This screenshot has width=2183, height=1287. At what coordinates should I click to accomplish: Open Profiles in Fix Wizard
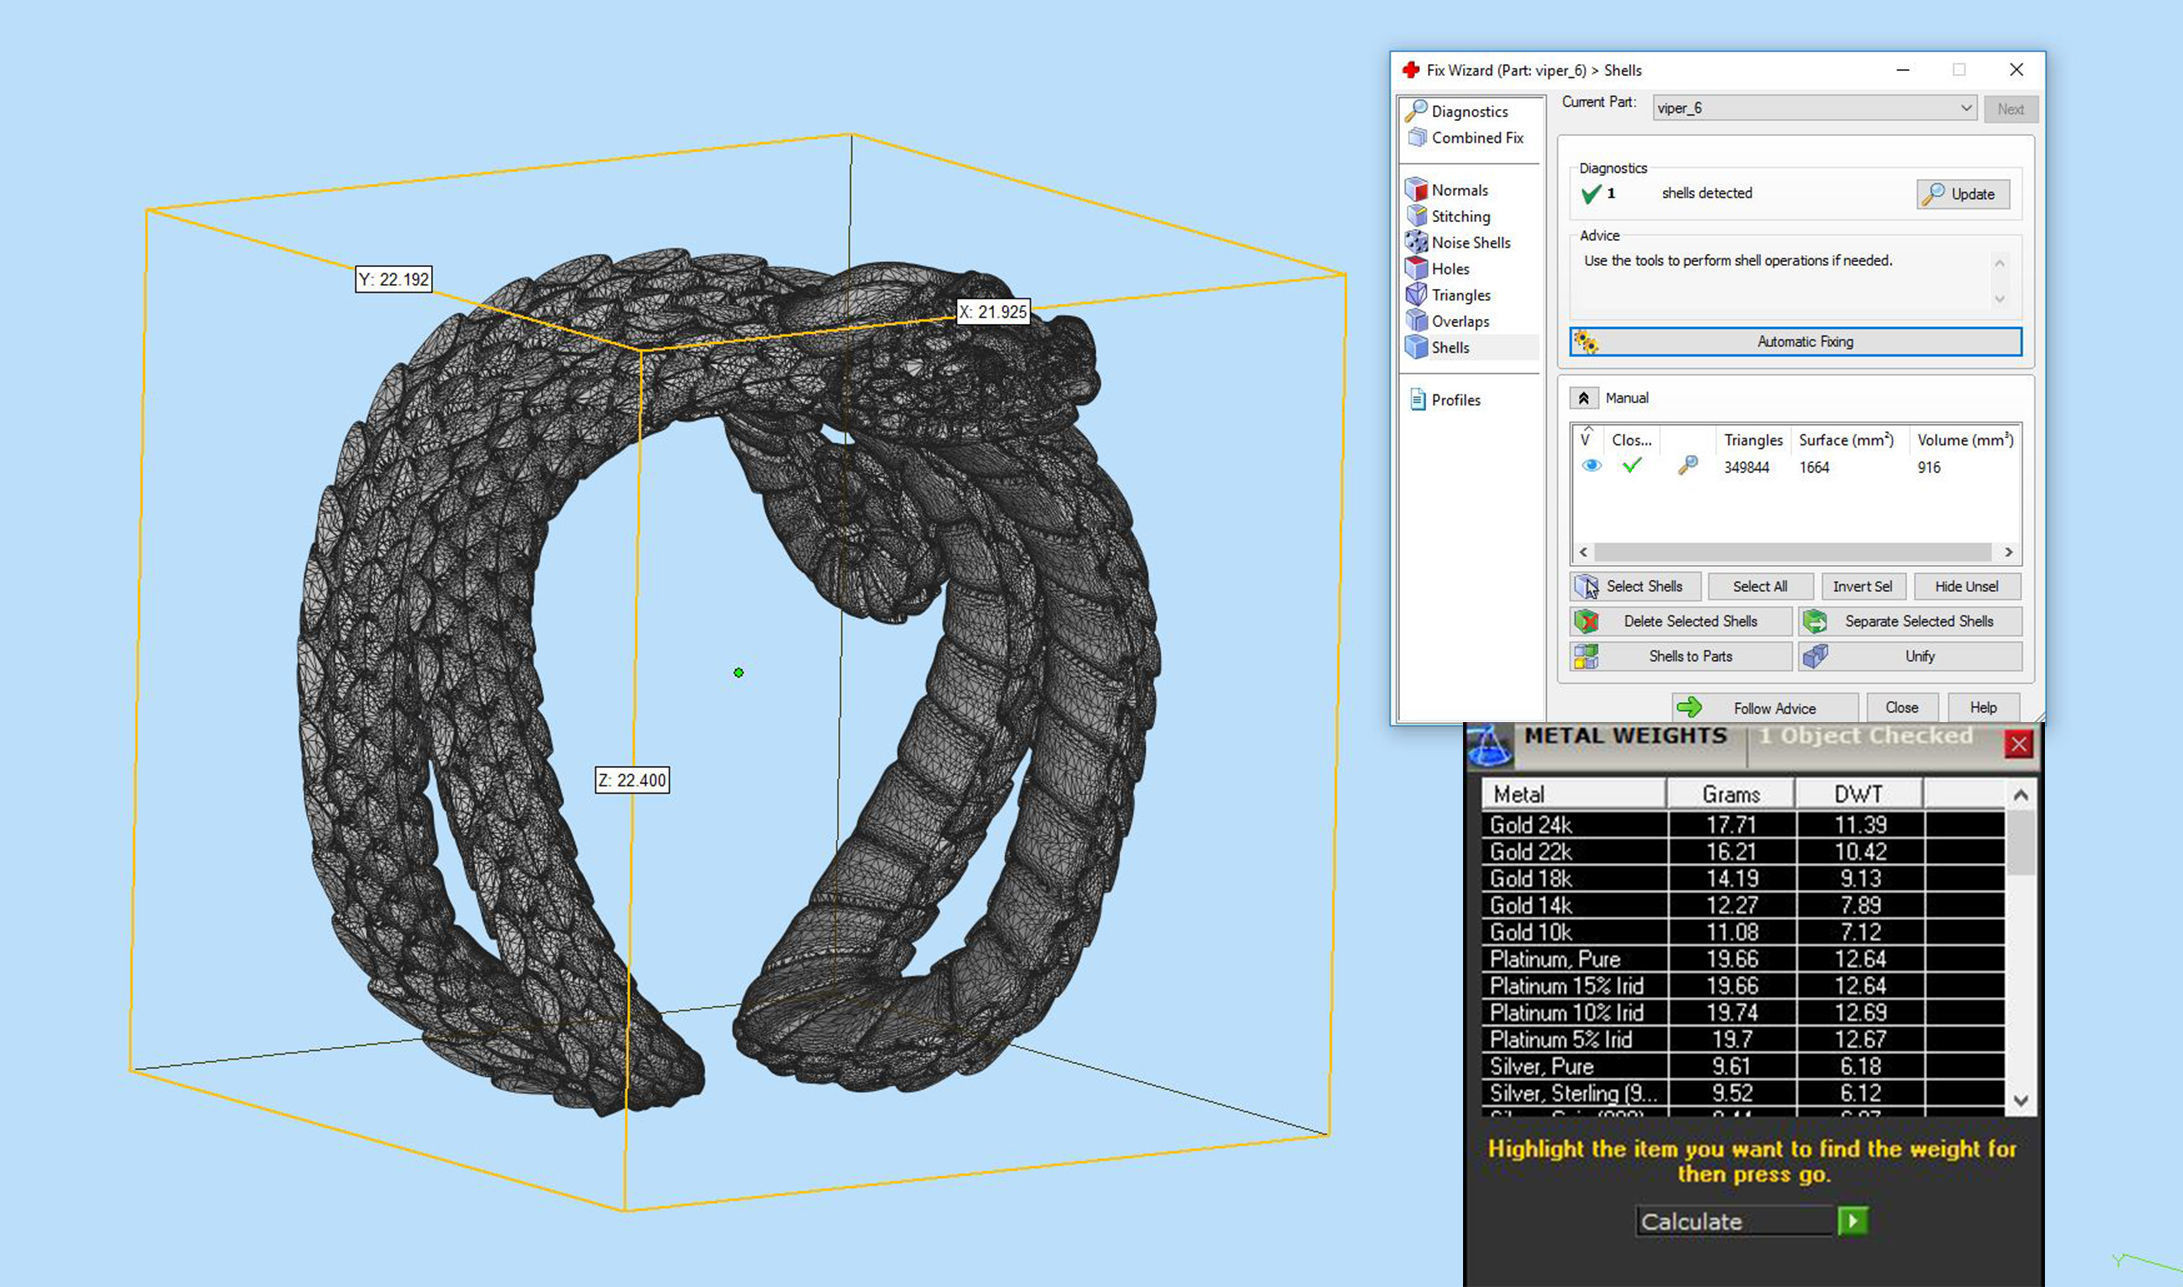[1445, 400]
